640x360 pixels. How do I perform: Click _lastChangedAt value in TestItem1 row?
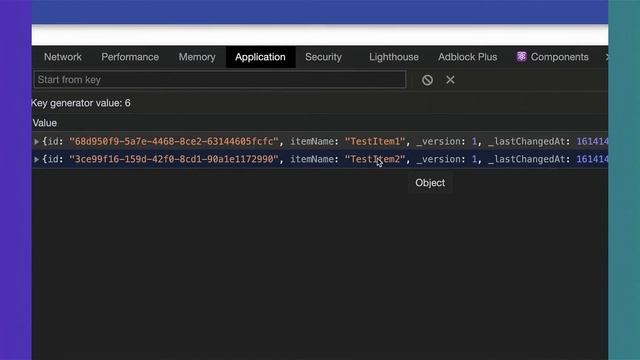pos(592,142)
